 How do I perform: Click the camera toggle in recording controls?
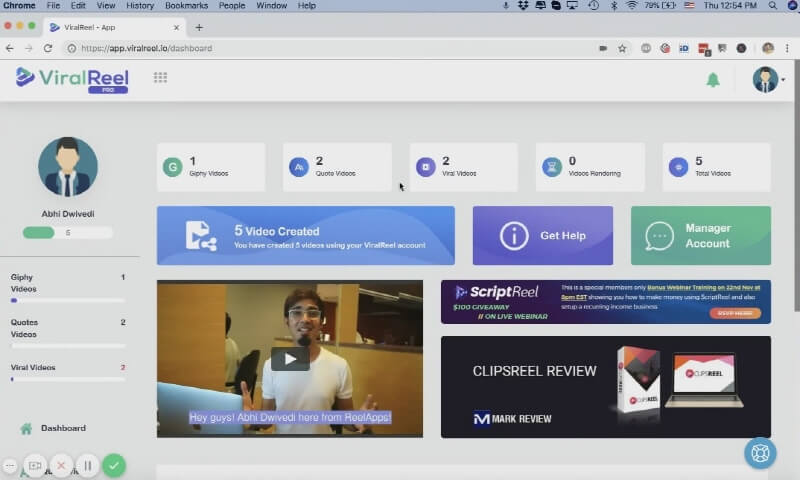[x=35, y=465]
